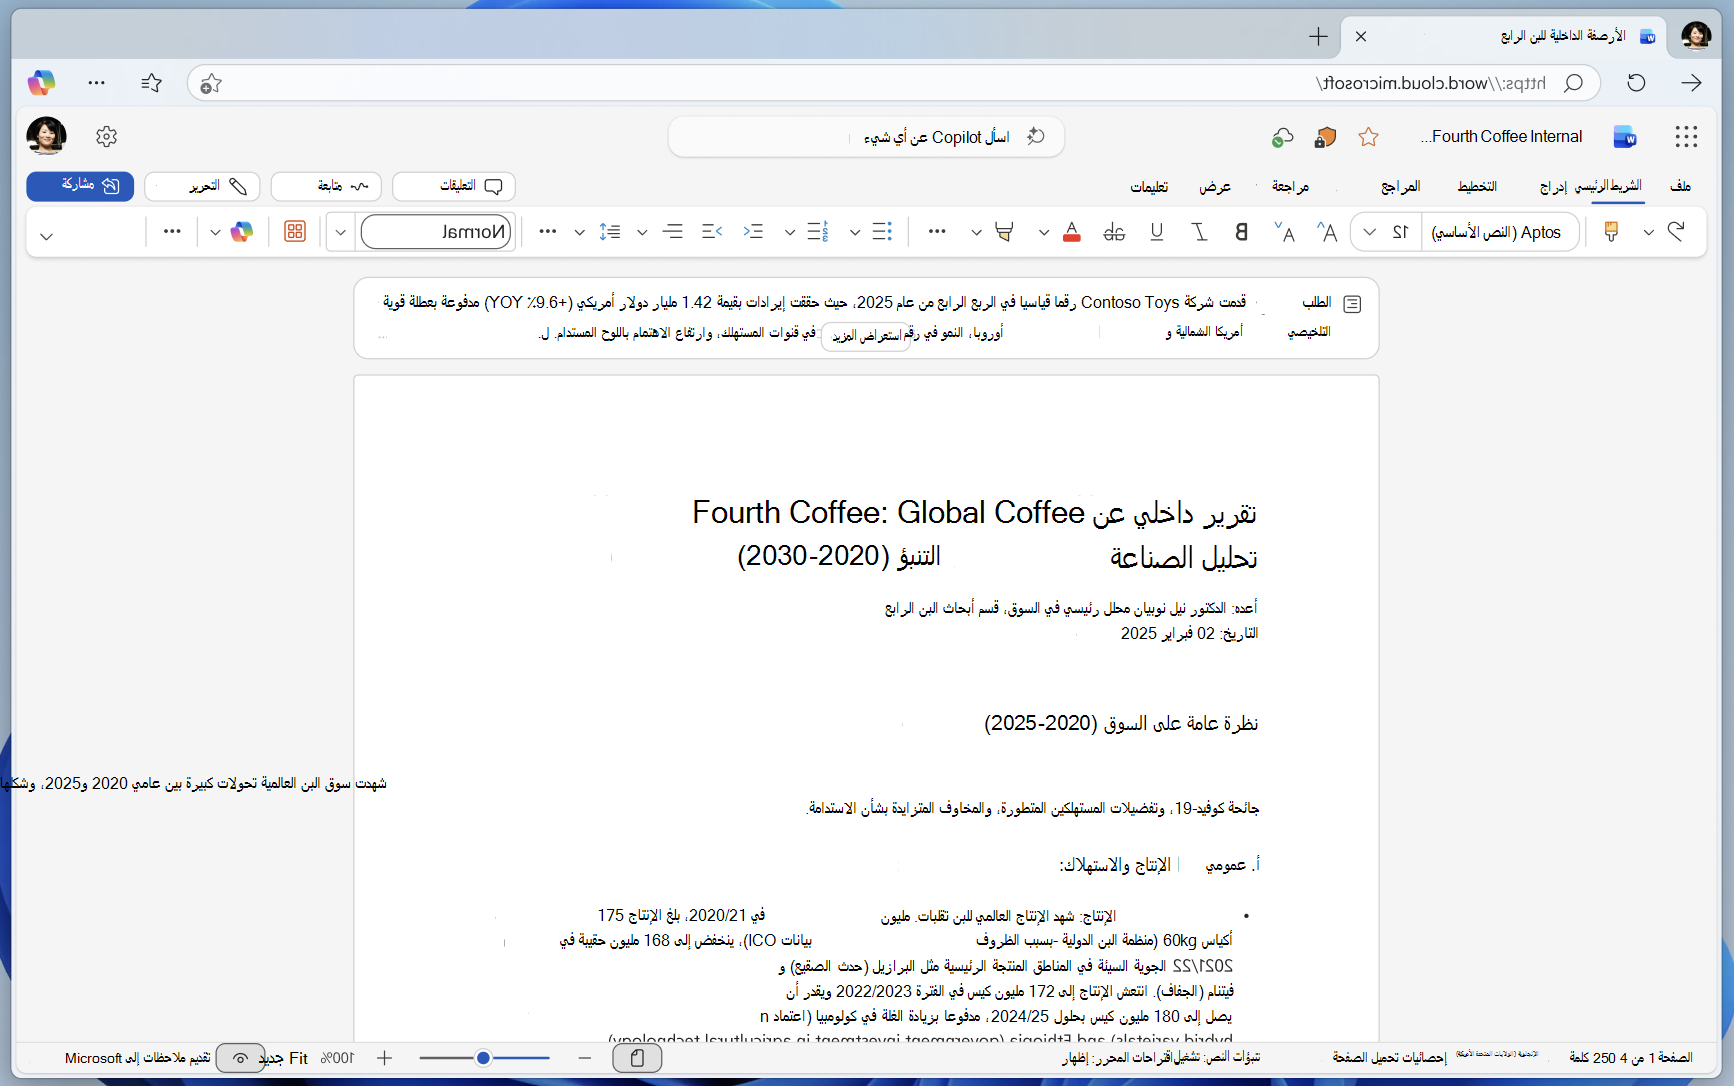This screenshot has width=1734, height=1086.
Task: Select the format painter icon
Action: point(1611,232)
